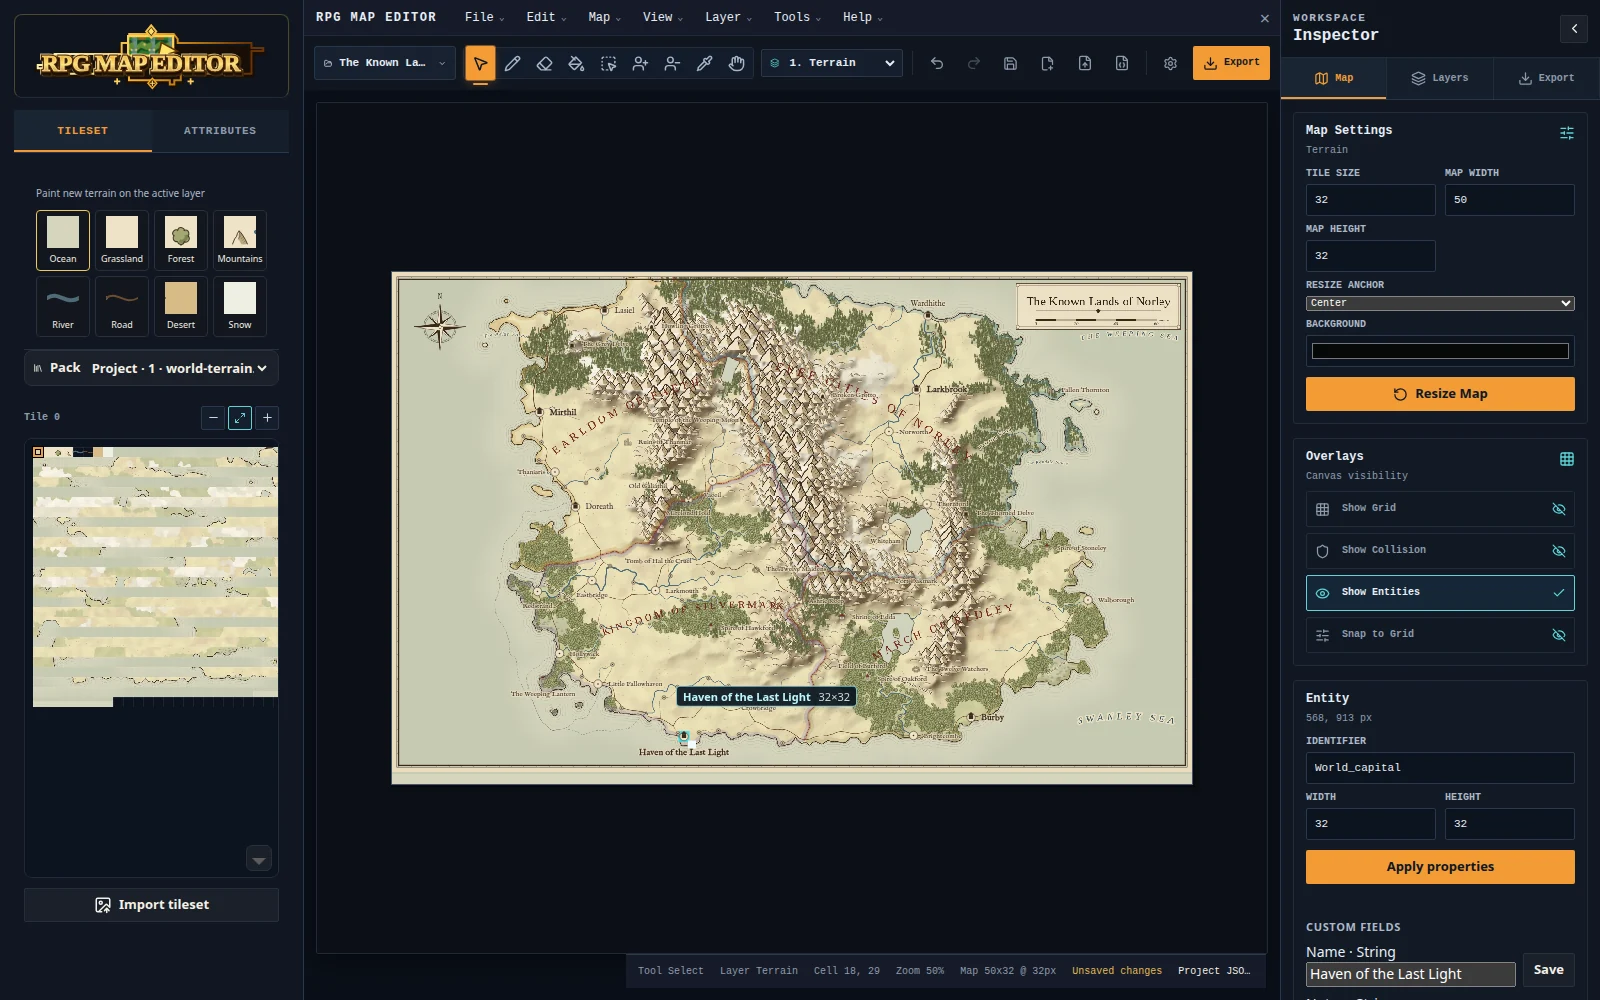Click the Desert terrain swatch
The width and height of the screenshot is (1600, 1000).
[181, 306]
